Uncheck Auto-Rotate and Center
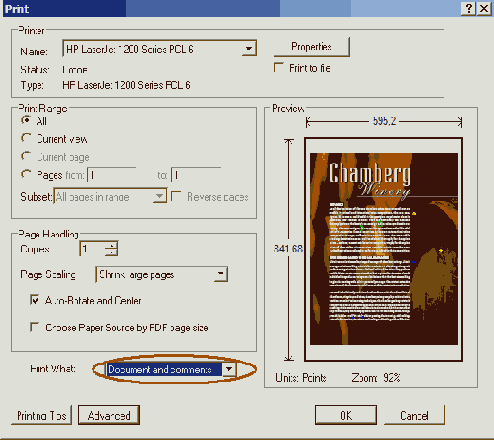This screenshot has height=440, width=494. 34,300
